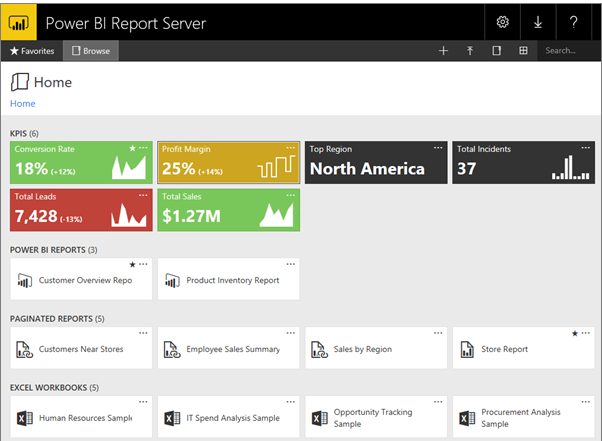Click the Upload arrow icon
This screenshot has height=441, width=602.
470,51
